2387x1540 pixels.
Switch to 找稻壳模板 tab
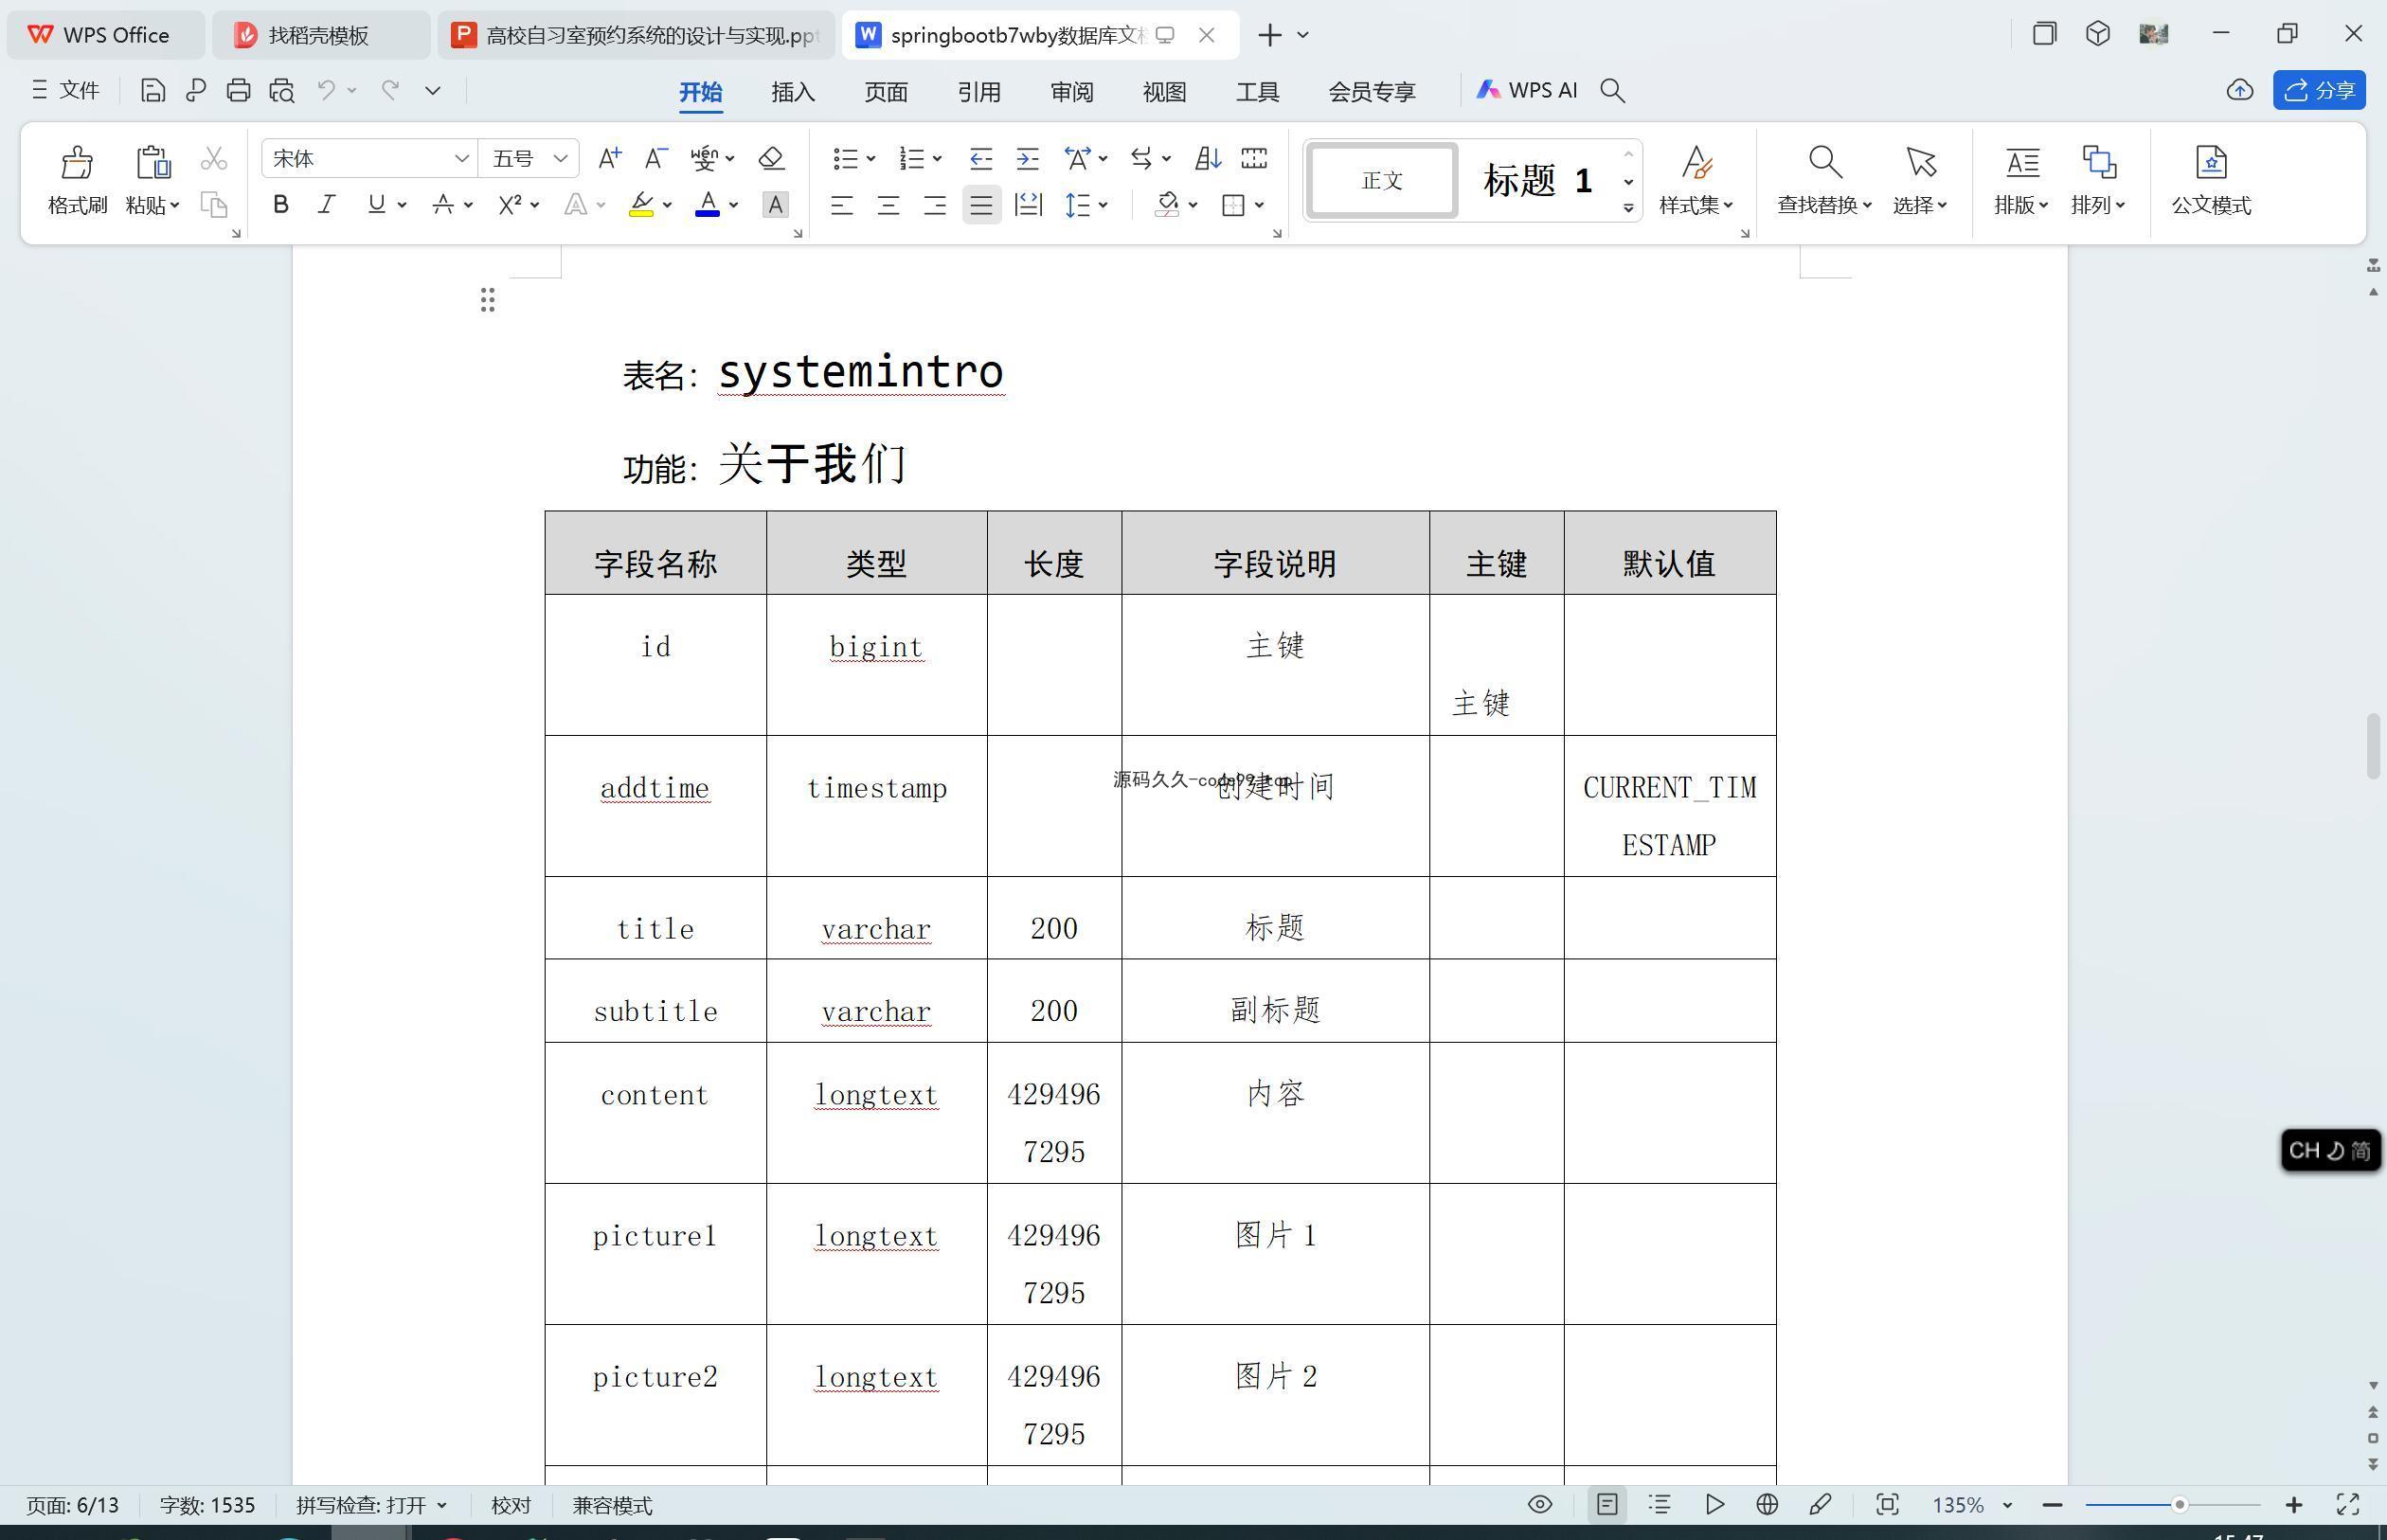pyautogui.click(x=320, y=35)
